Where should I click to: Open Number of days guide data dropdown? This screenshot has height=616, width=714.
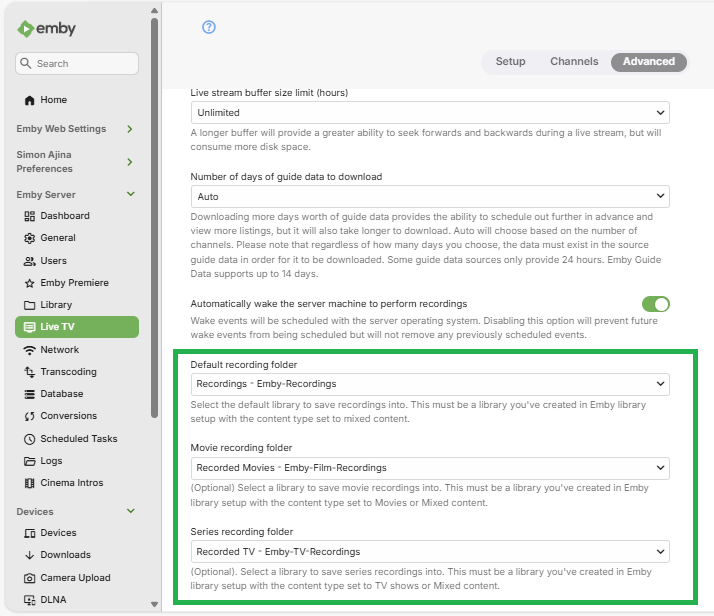pyautogui.click(x=430, y=196)
